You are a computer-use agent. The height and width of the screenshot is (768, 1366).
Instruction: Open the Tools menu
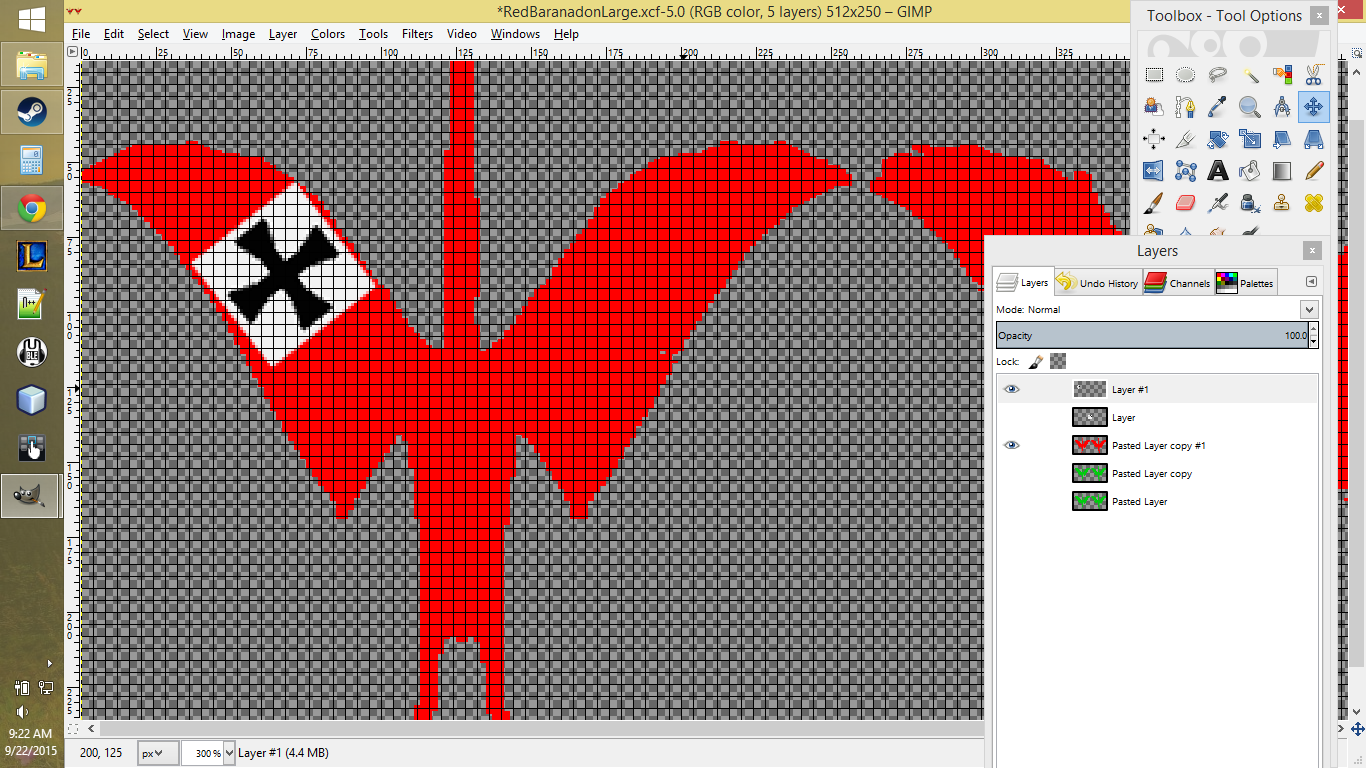pyautogui.click(x=373, y=33)
